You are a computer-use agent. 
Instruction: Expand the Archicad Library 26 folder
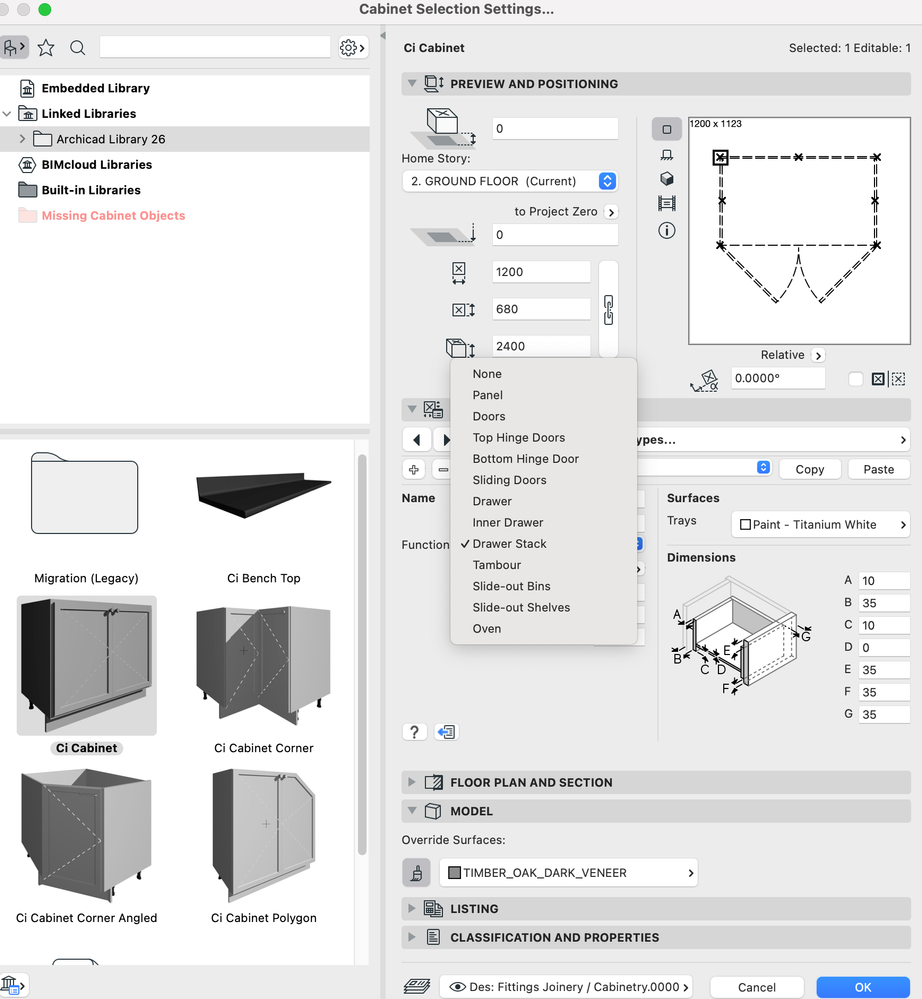22,139
